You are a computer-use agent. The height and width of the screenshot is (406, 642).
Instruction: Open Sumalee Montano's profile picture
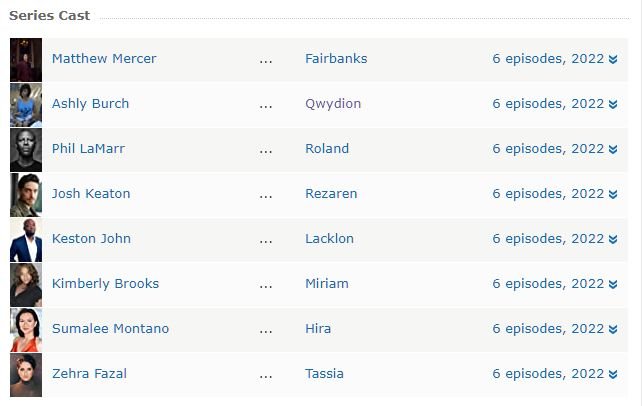click(x=26, y=329)
